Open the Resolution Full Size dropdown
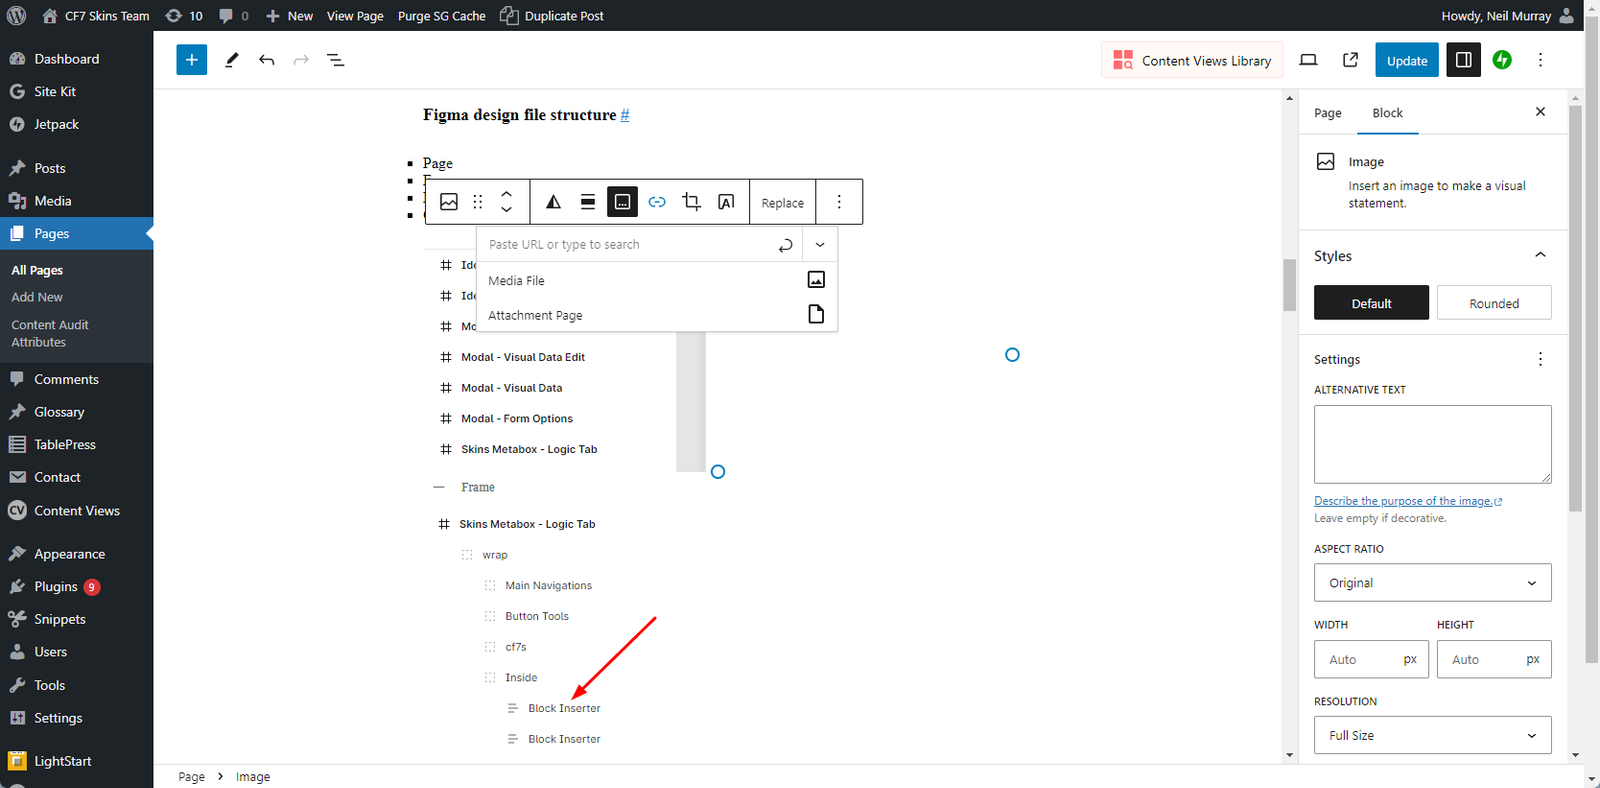Image resolution: width=1600 pixels, height=788 pixels. [x=1432, y=735]
